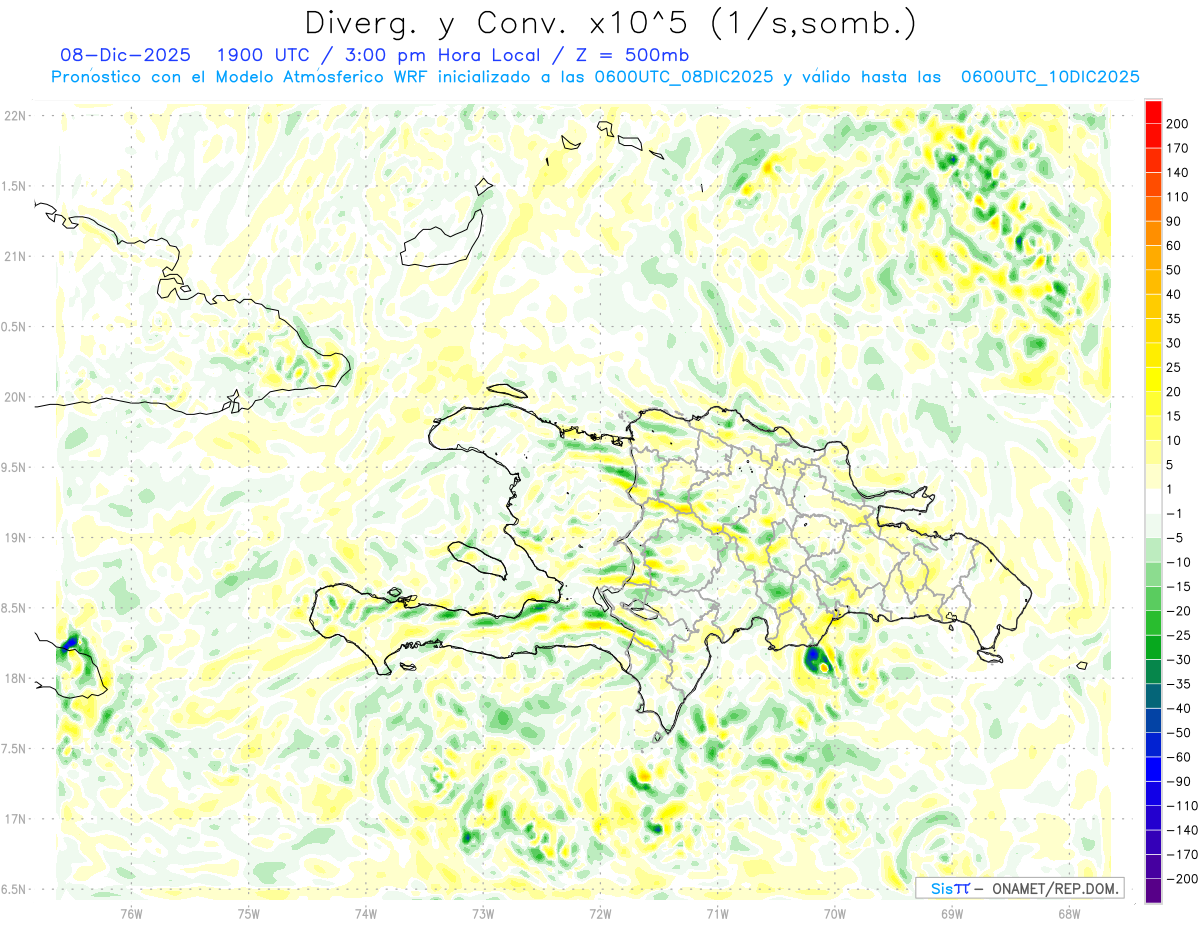Click the white swatch between legend values 1 and -1

pos(1153,501)
